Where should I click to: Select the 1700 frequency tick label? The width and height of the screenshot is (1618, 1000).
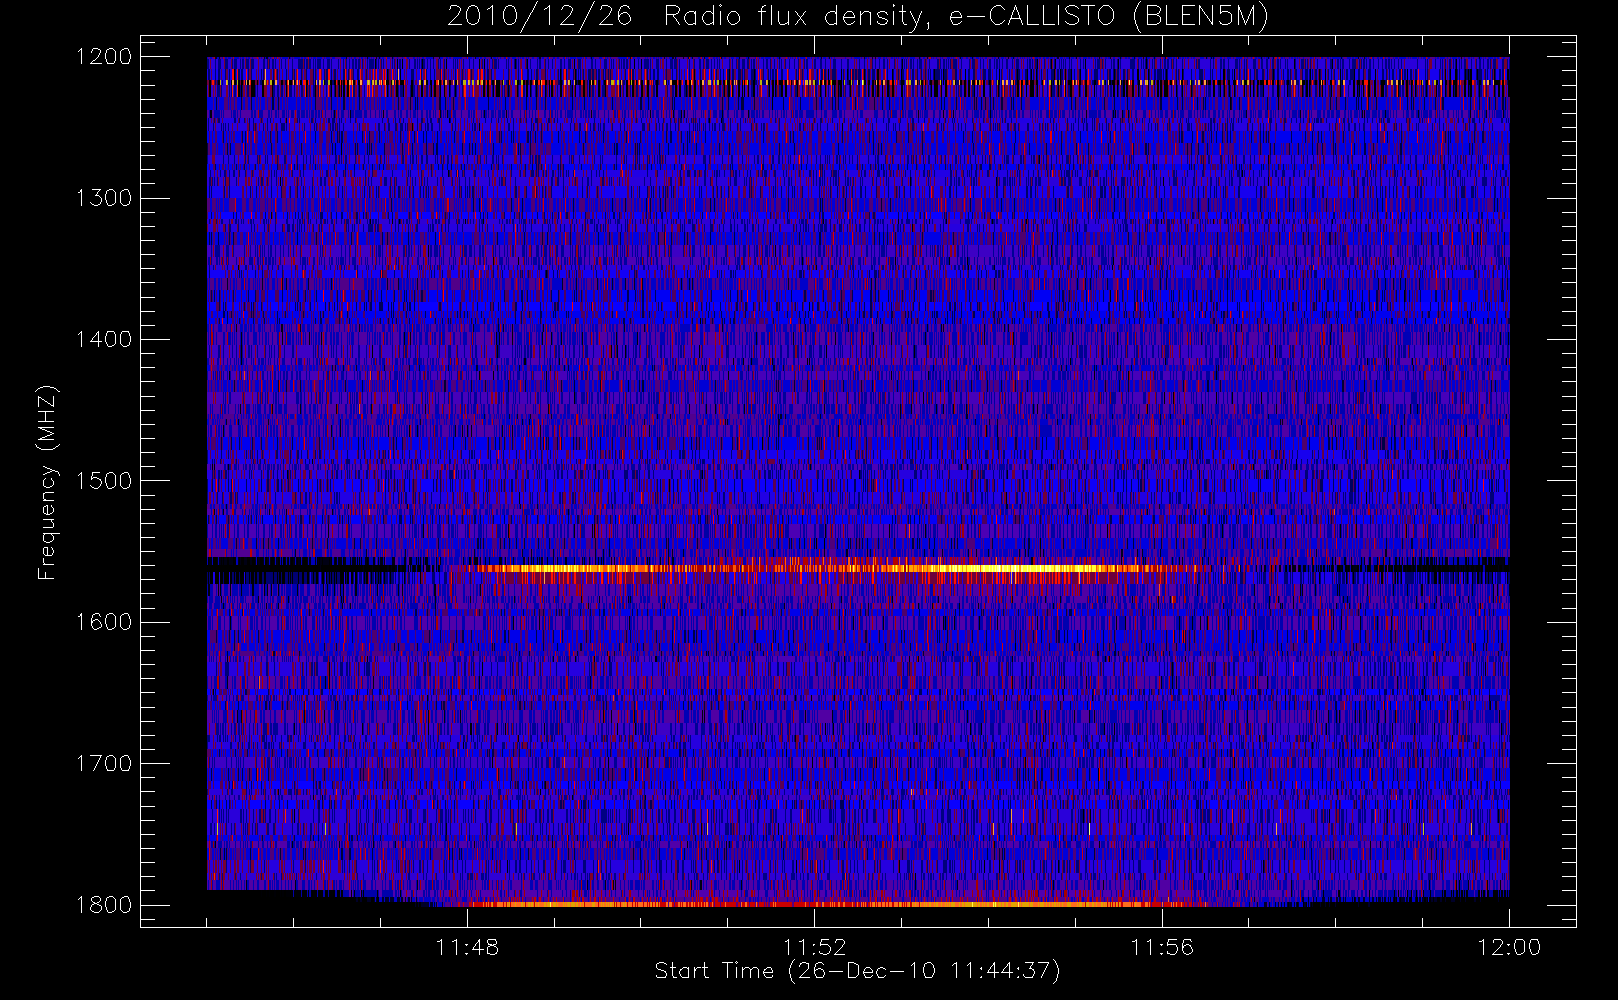[104, 763]
